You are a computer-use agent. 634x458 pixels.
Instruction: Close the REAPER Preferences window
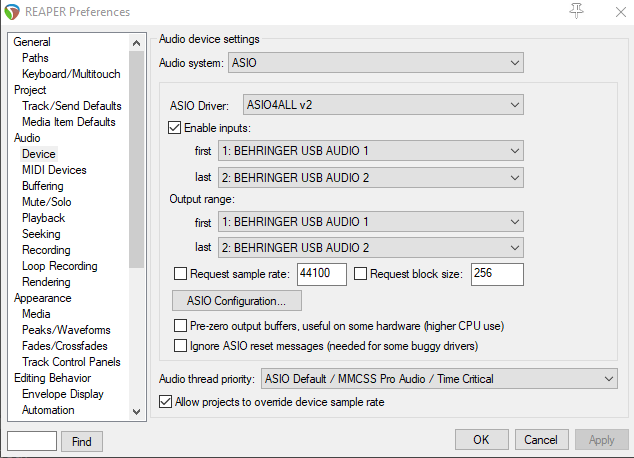tap(621, 12)
